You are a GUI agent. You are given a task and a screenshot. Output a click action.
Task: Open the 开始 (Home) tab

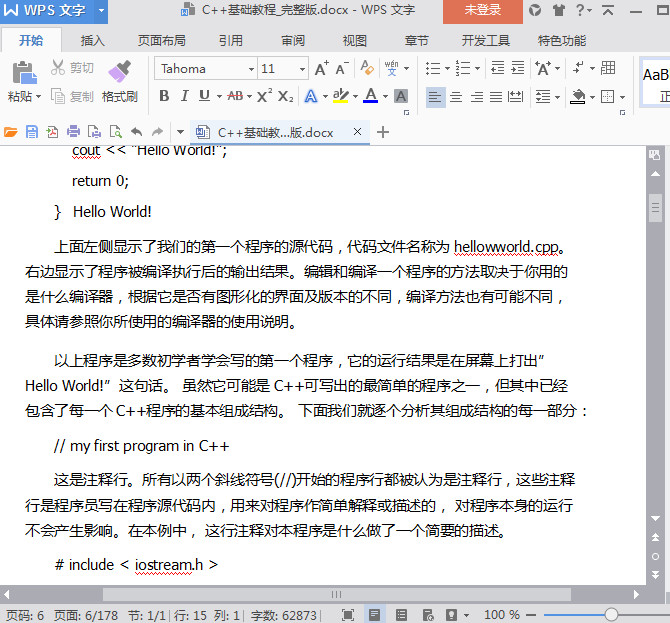31,41
